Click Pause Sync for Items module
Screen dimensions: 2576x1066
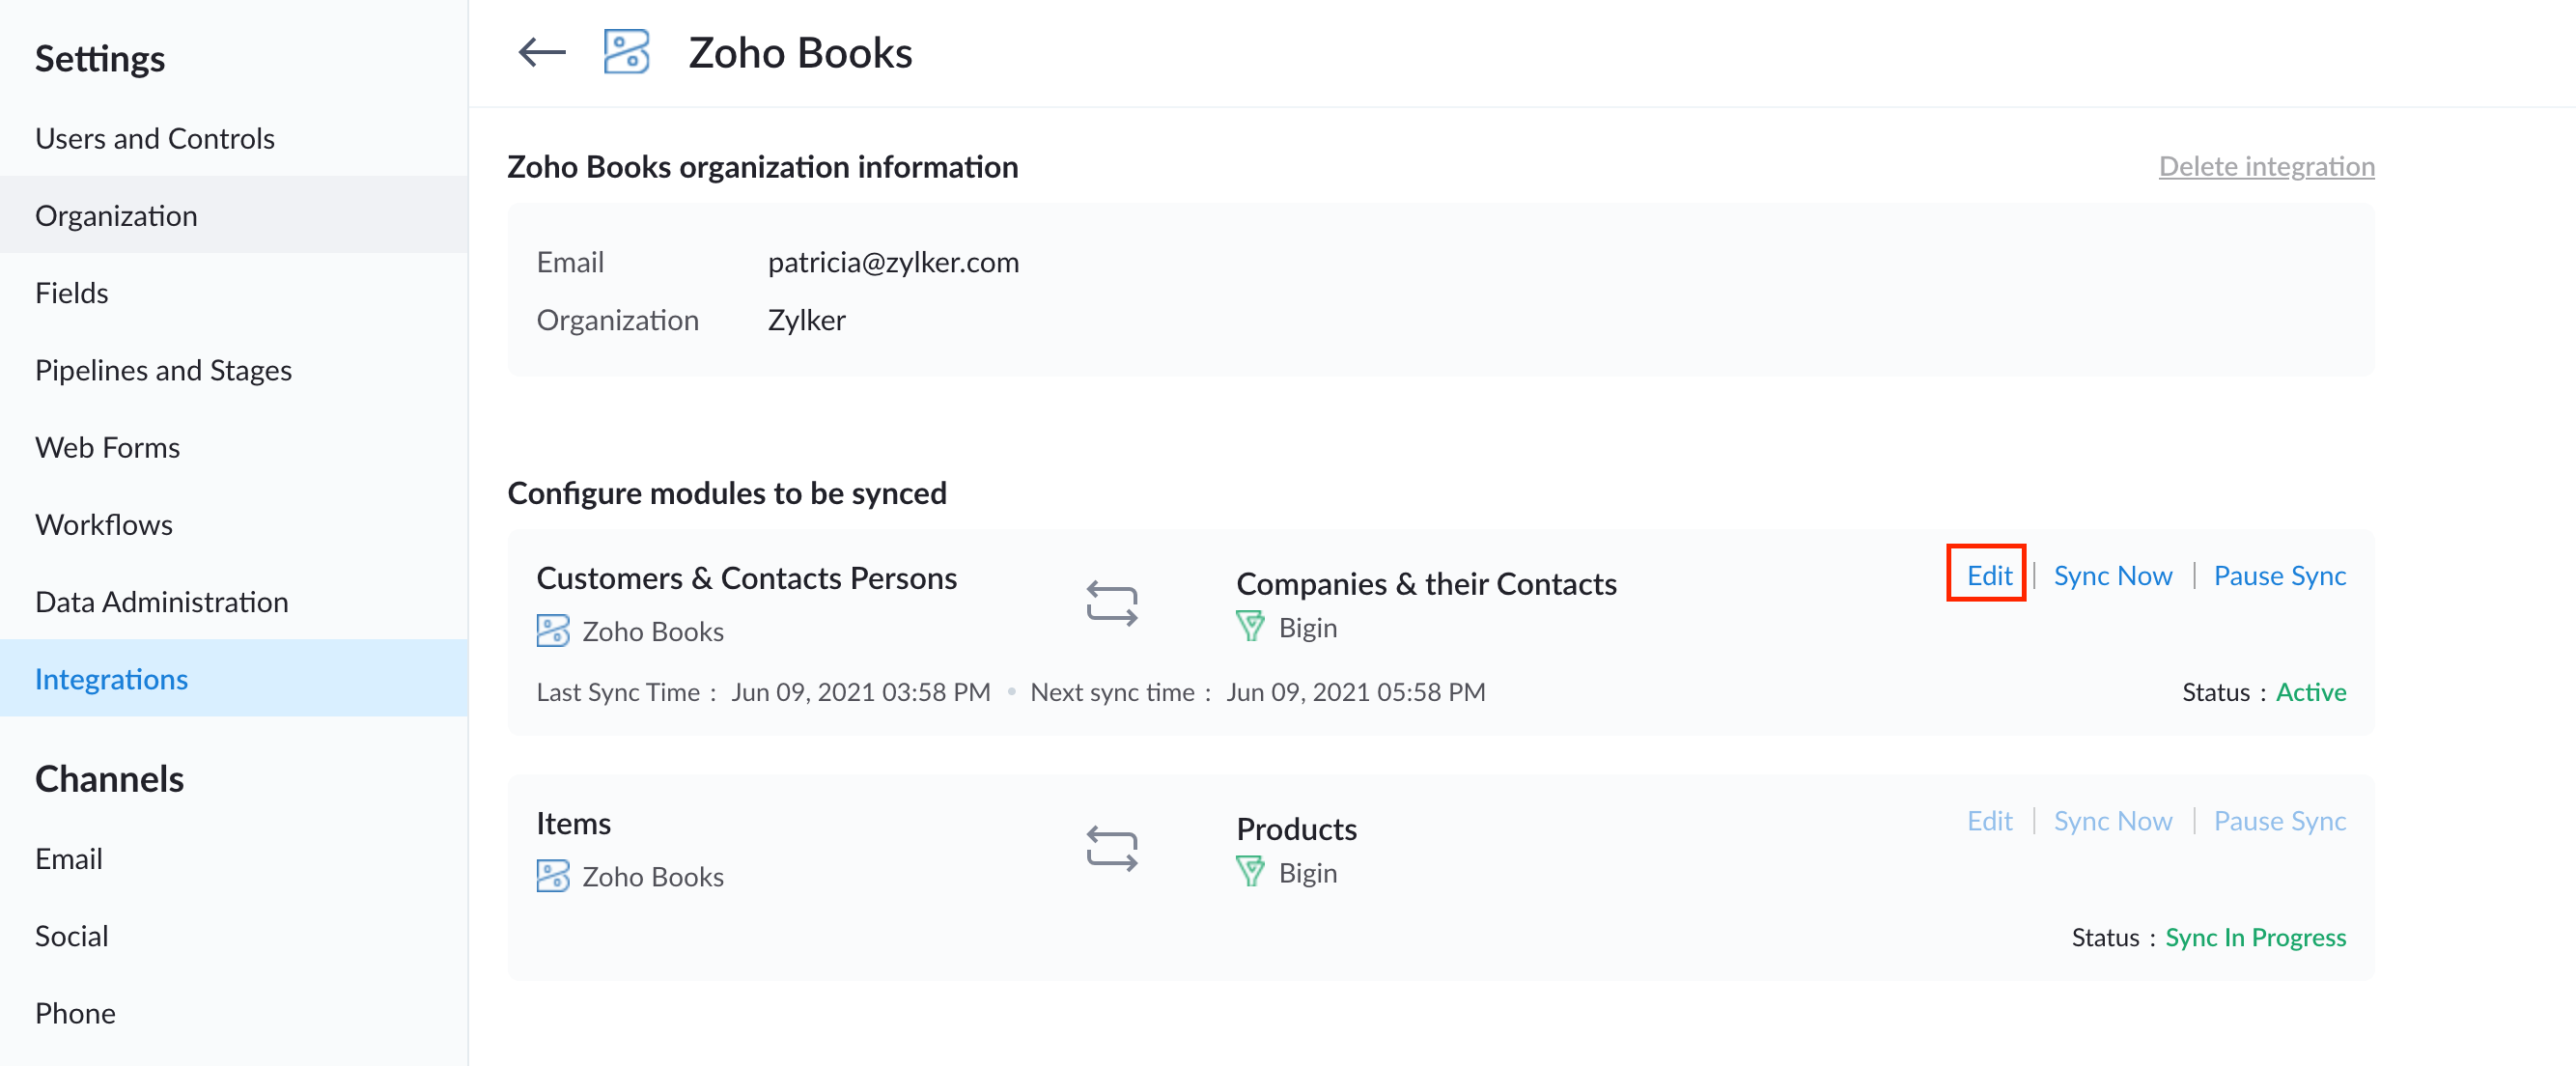(x=2279, y=820)
